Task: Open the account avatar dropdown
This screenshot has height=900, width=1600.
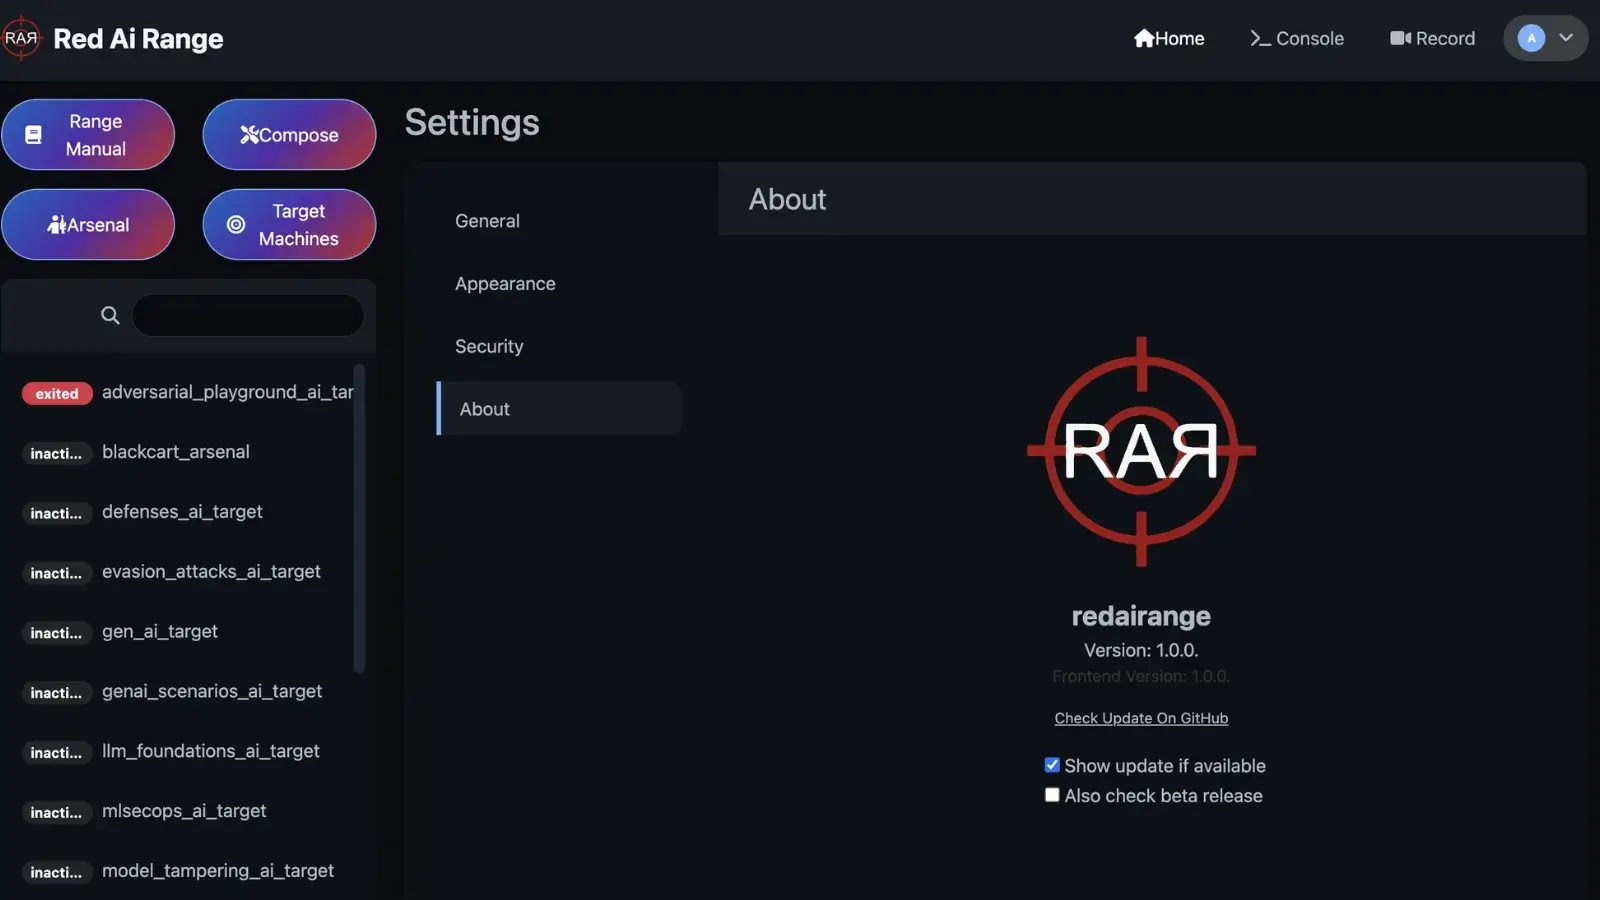Action: [x=1529, y=38]
